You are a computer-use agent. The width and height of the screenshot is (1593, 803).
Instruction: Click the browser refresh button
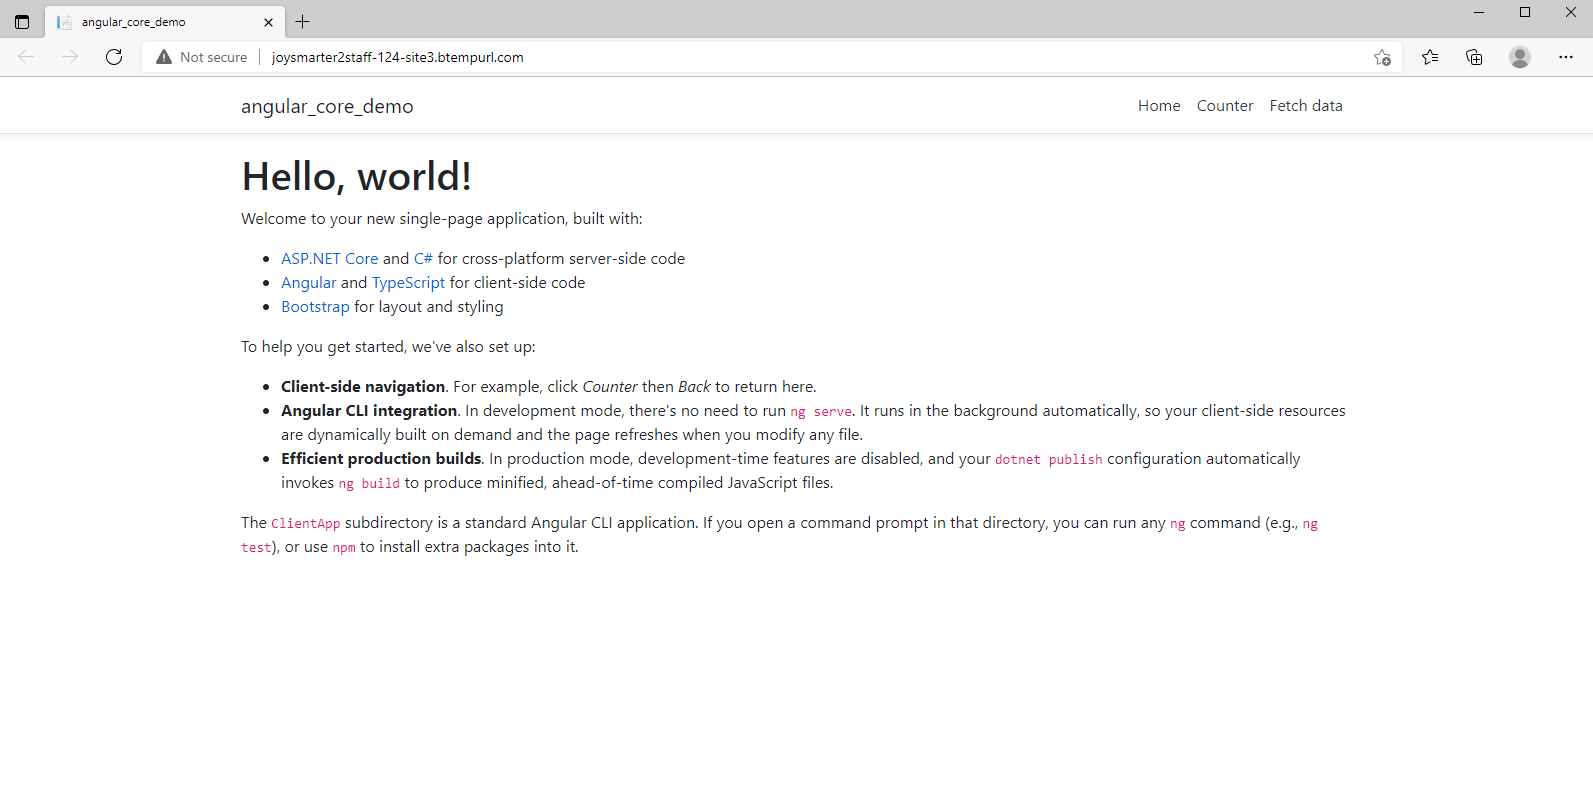[x=114, y=57]
